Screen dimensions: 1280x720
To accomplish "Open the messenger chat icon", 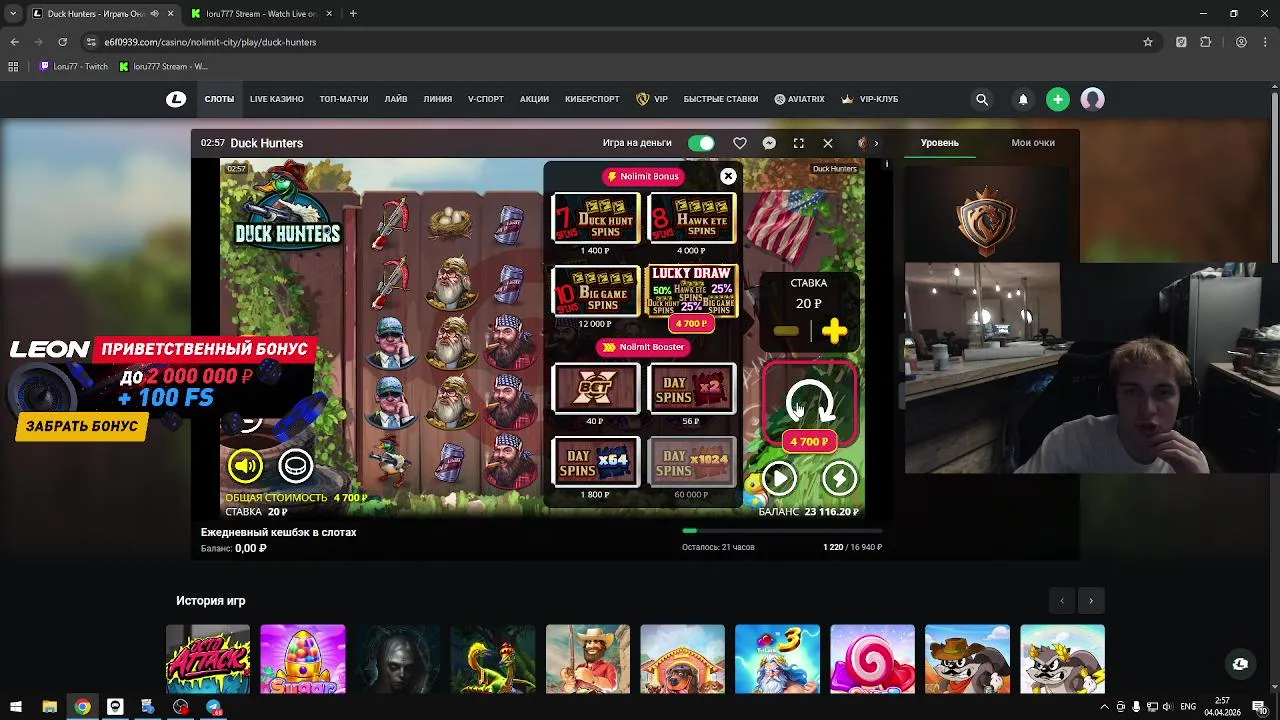I will click(x=769, y=143).
